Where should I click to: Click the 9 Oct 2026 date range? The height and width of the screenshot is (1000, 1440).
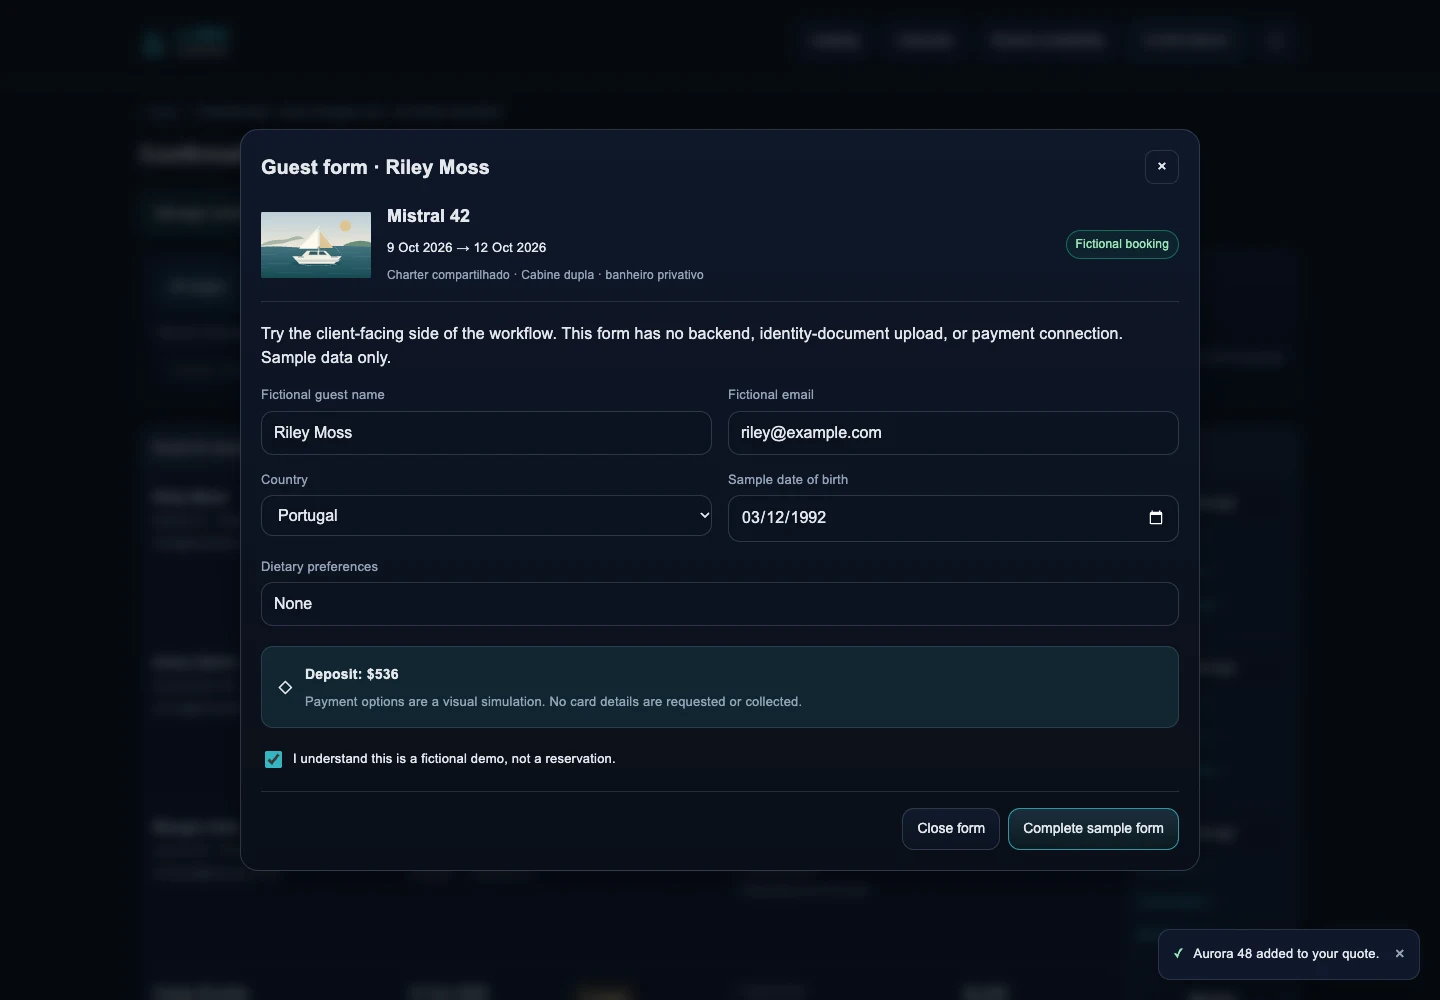click(x=466, y=248)
